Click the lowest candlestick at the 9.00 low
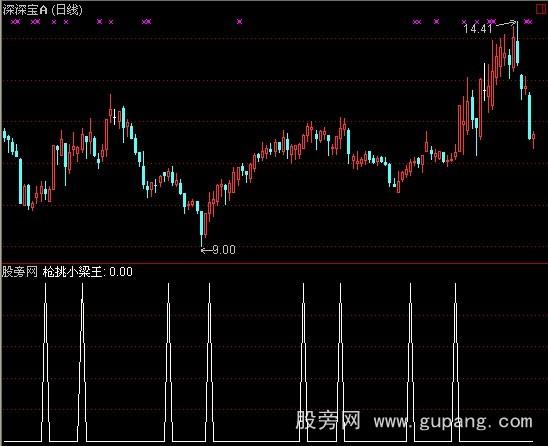Viewport: 548px width, 446px height. [x=202, y=228]
